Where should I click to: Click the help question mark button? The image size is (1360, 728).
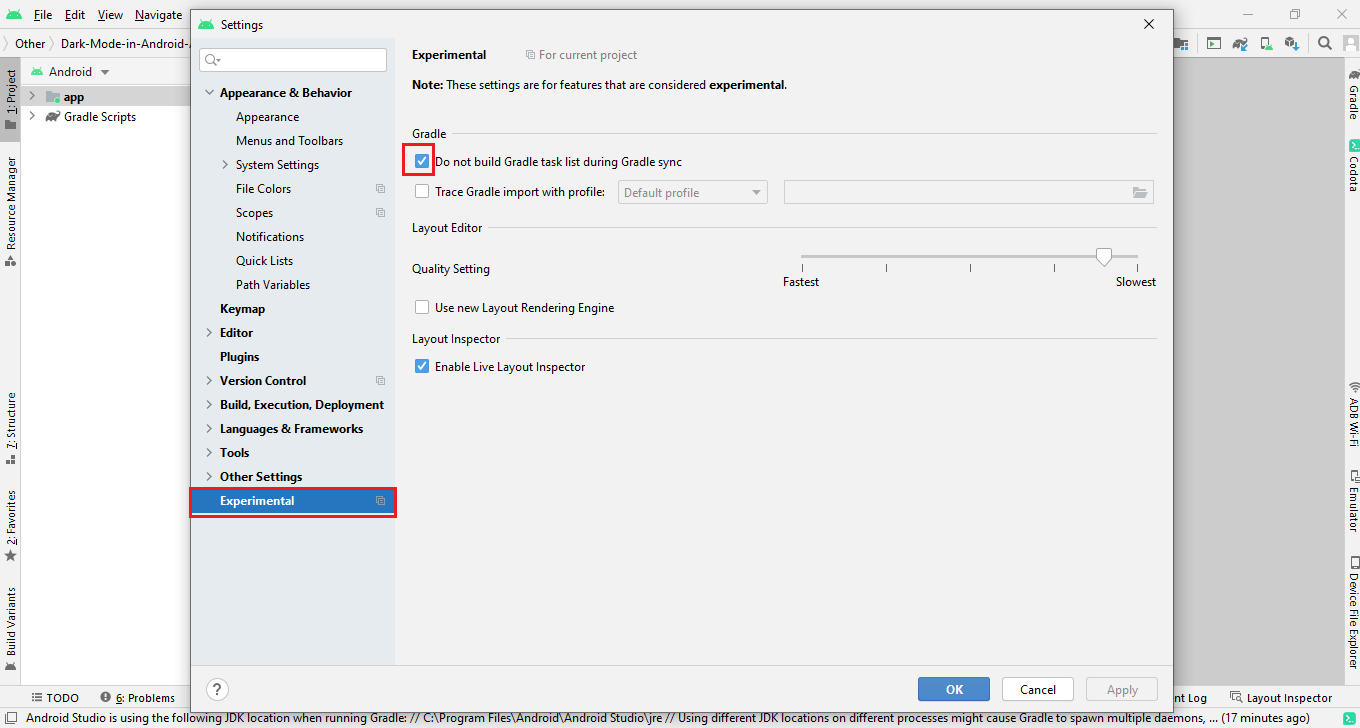click(217, 689)
